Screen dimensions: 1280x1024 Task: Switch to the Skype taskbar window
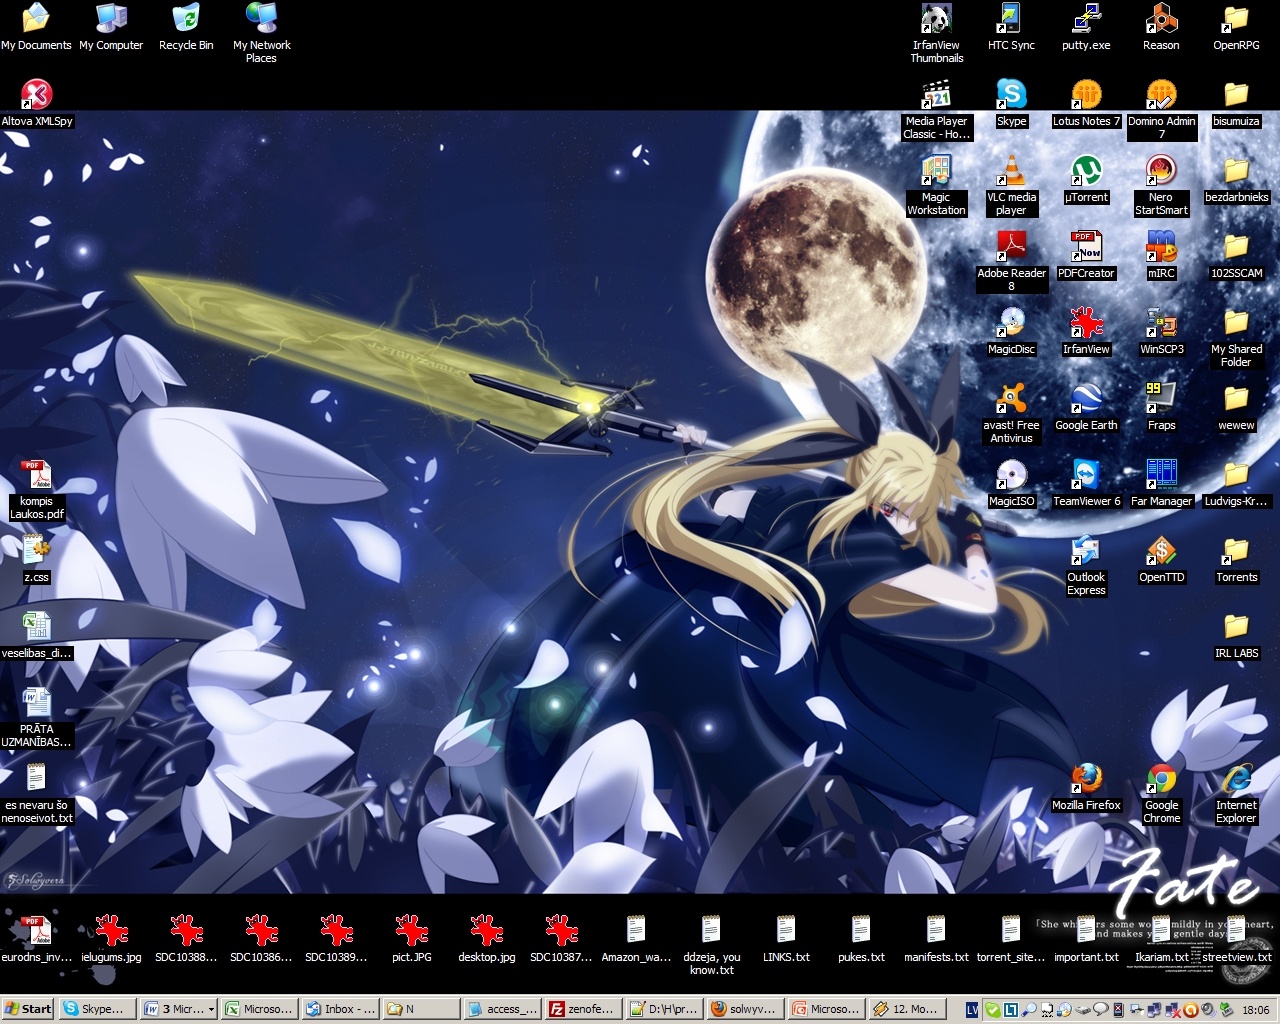(96, 1009)
